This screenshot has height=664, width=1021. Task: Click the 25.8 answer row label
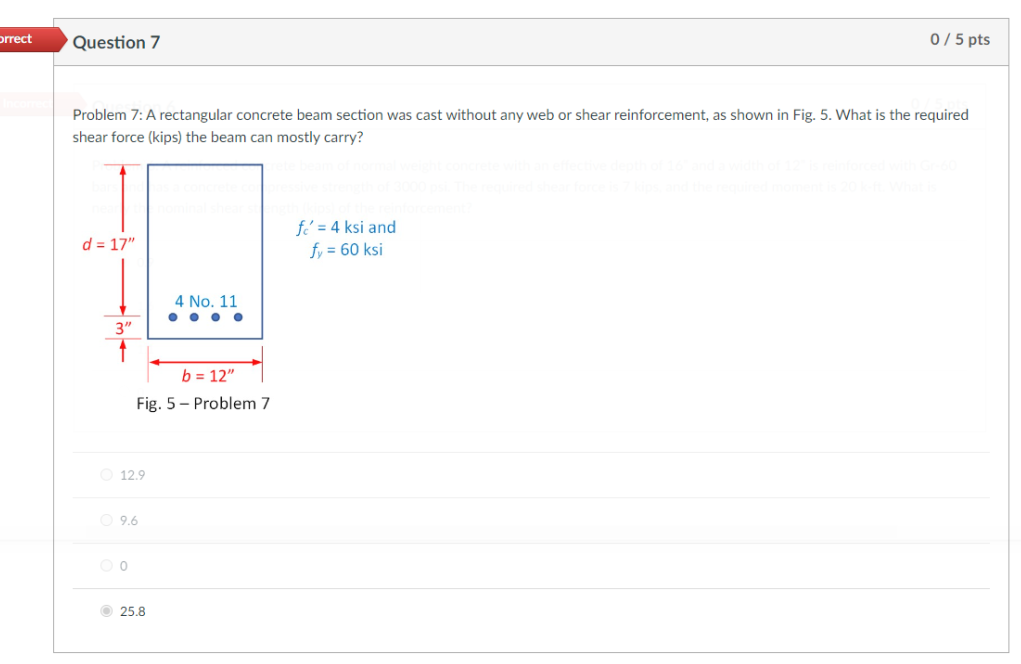[132, 611]
